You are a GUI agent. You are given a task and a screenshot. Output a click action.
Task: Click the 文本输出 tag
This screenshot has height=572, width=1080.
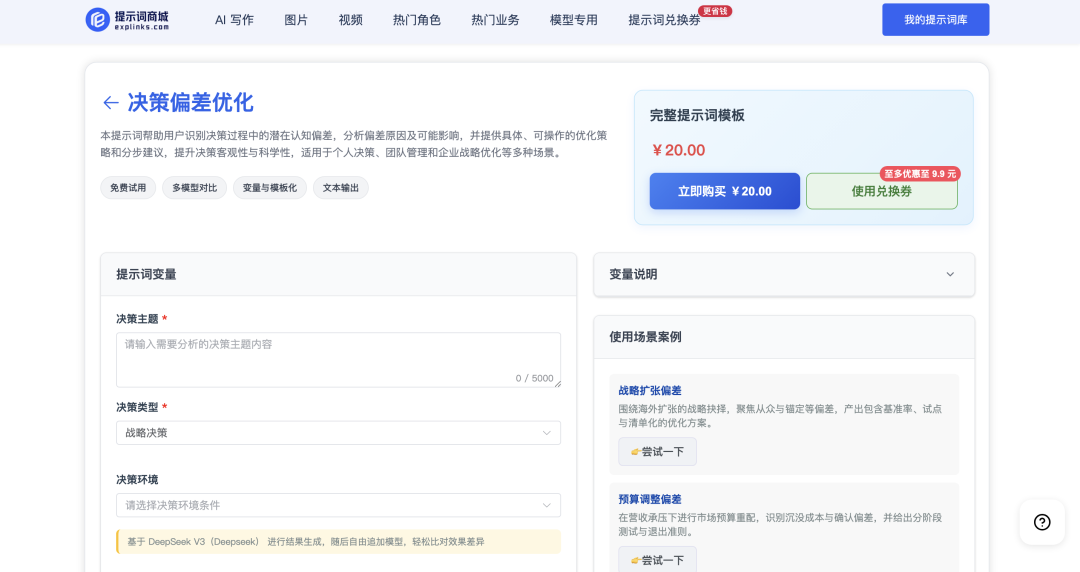tap(340, 188)
